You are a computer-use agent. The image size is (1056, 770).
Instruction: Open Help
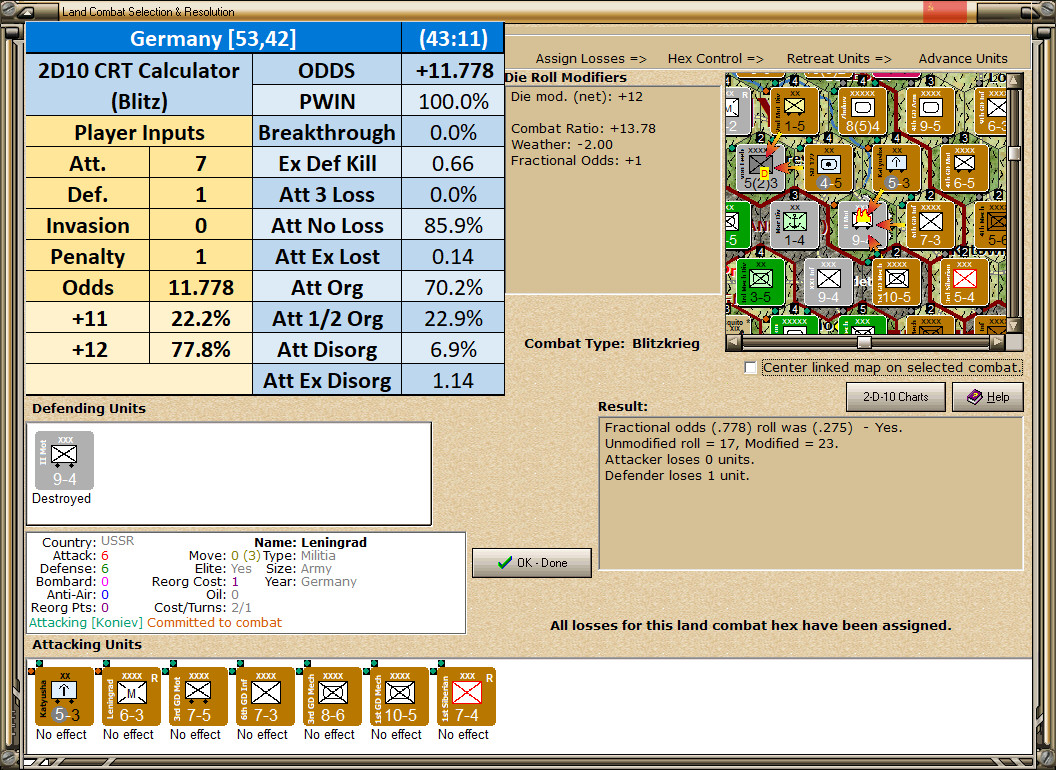988,397
